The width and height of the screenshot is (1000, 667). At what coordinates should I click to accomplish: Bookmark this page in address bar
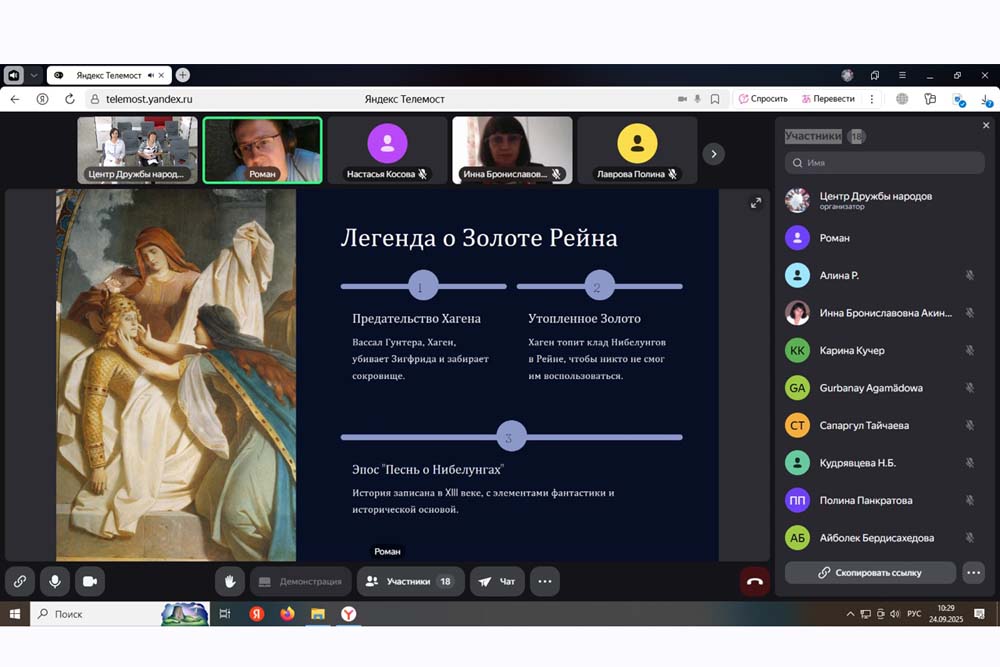715,99
